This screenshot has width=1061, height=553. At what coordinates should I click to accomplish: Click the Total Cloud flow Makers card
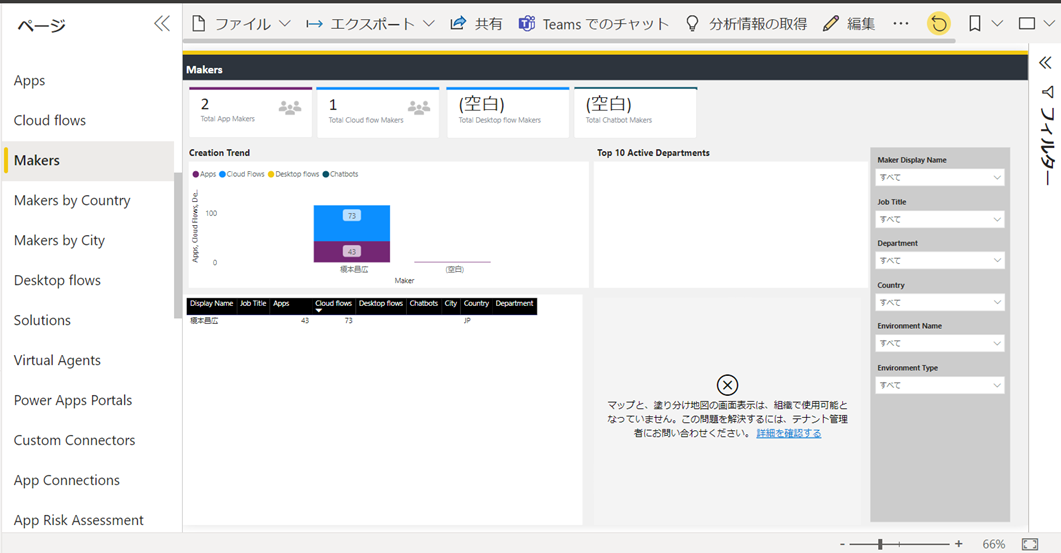click(x=378, y=112)
